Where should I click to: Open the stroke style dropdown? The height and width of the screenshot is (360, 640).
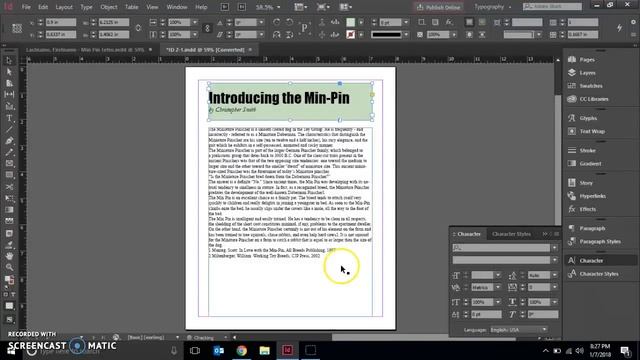406,35
